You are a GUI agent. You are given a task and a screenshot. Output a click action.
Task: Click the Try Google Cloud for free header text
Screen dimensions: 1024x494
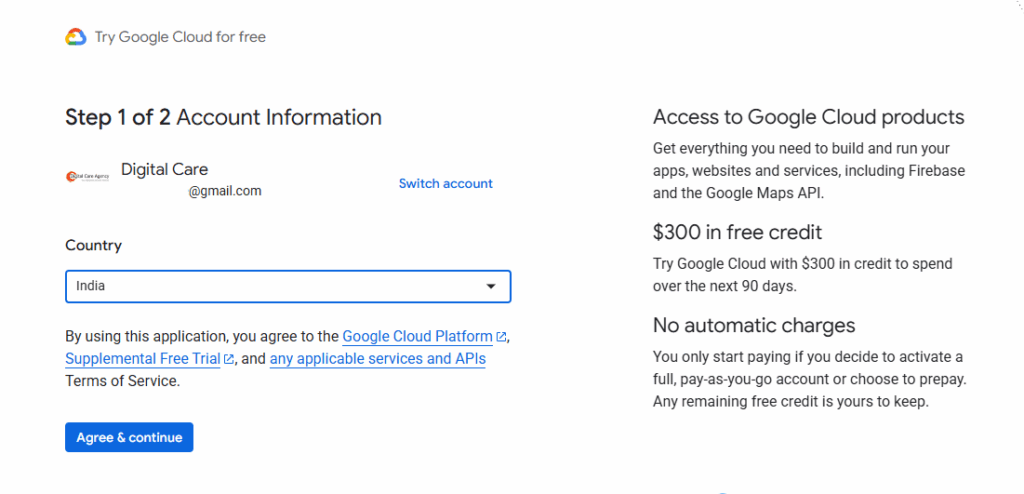[180, 37]
